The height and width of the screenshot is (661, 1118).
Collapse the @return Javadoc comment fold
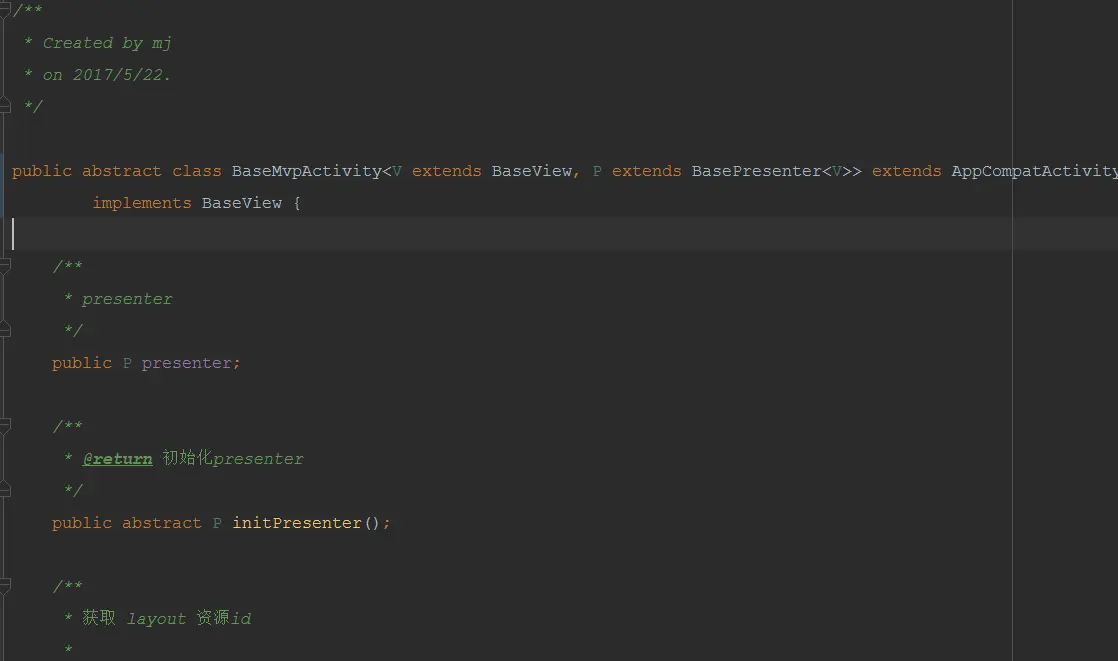tap(5, 426)
